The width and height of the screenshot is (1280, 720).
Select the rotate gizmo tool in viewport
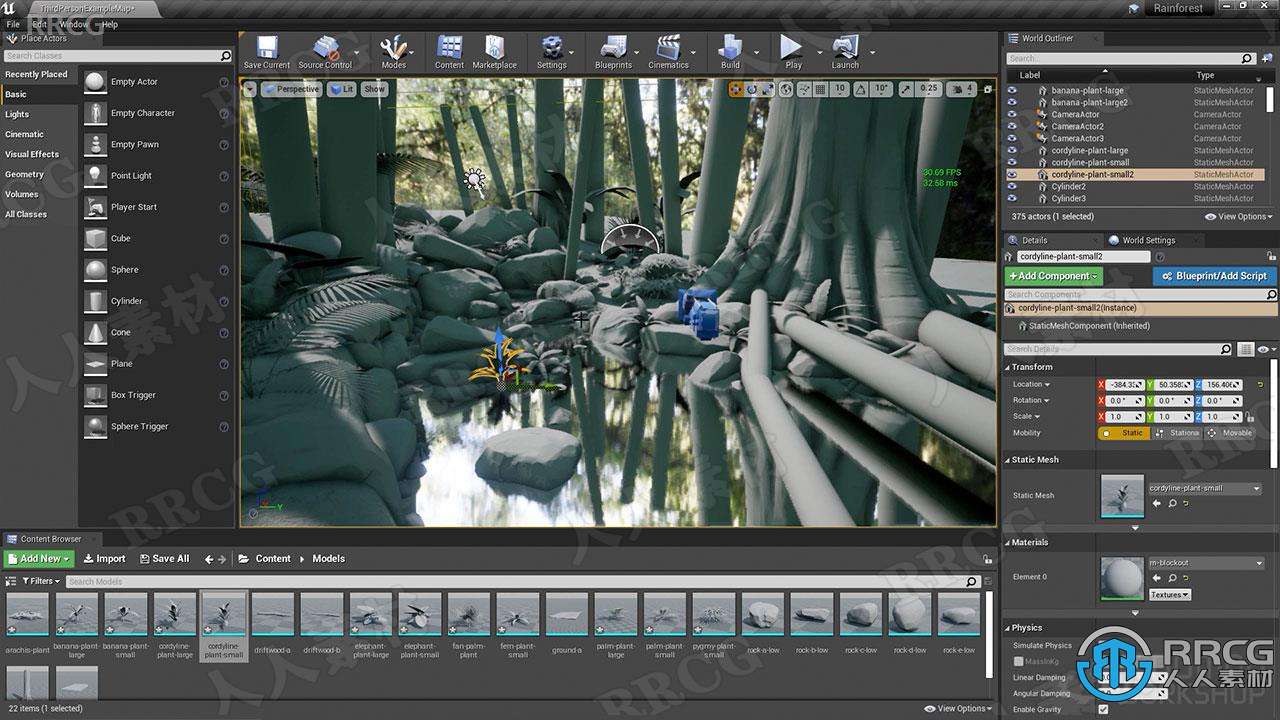(x=752, y=89)
